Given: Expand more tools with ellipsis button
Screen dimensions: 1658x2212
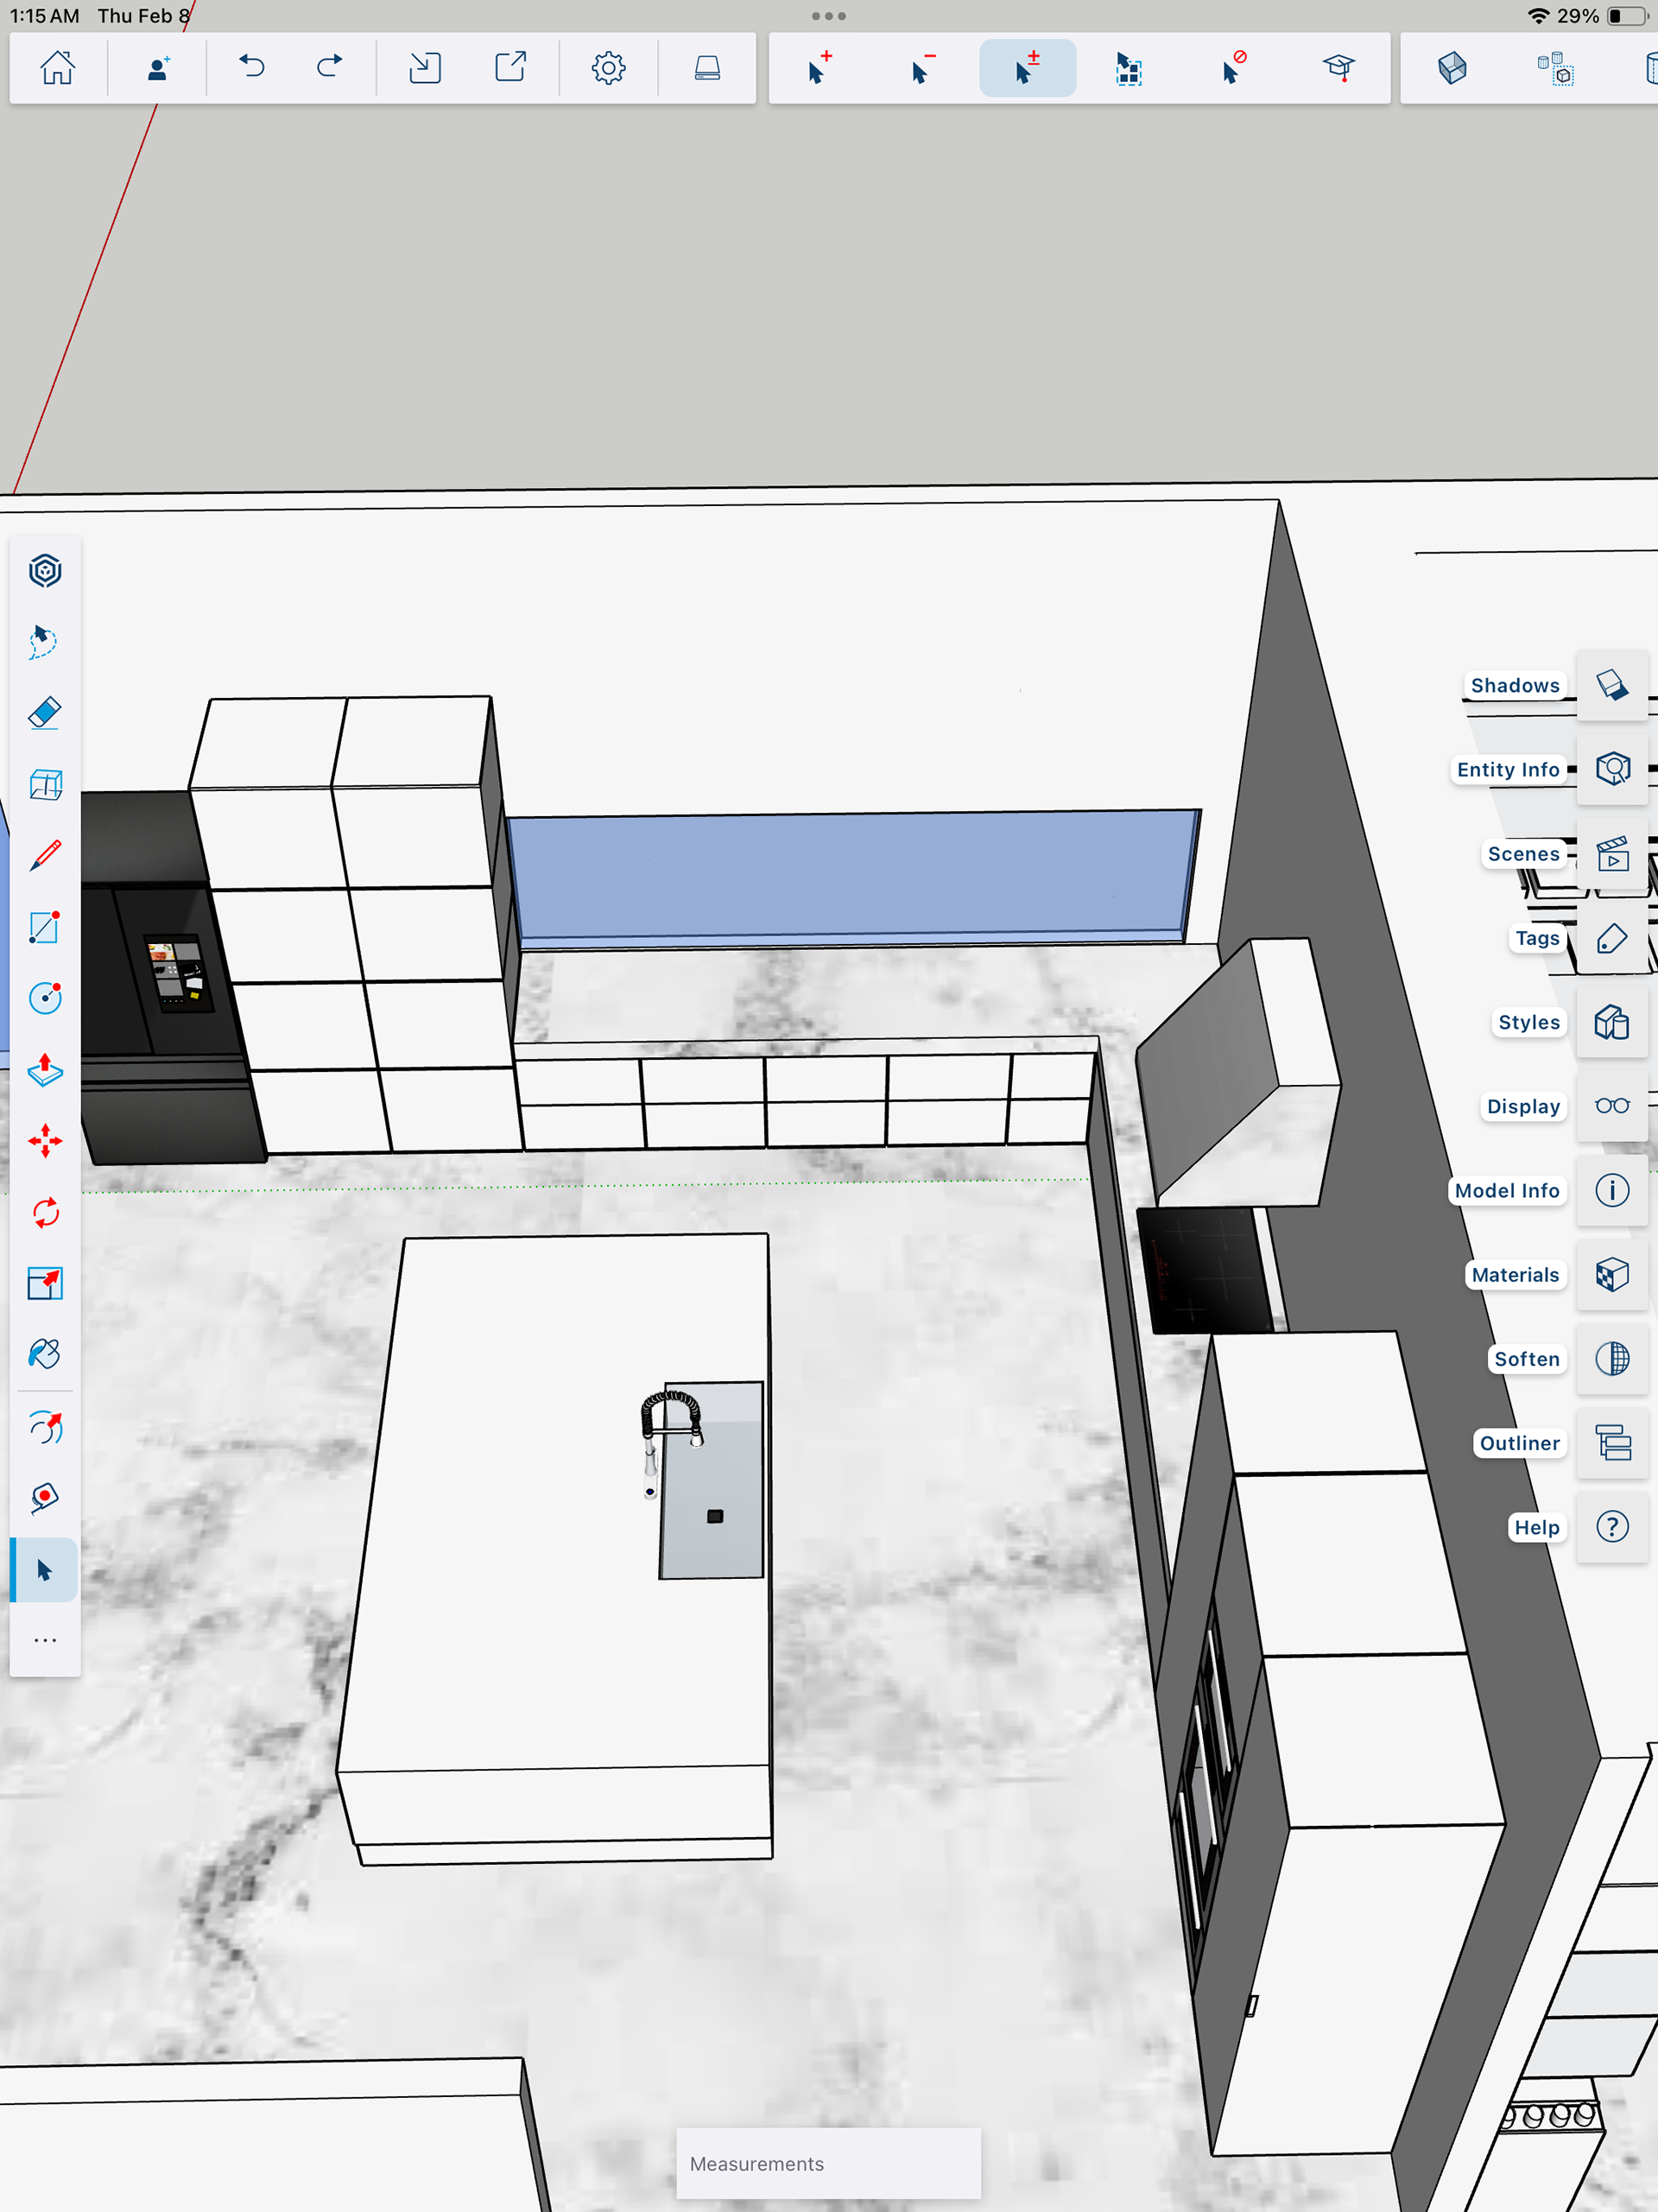Looking at the screenshot, I should tap(45, 1640).
